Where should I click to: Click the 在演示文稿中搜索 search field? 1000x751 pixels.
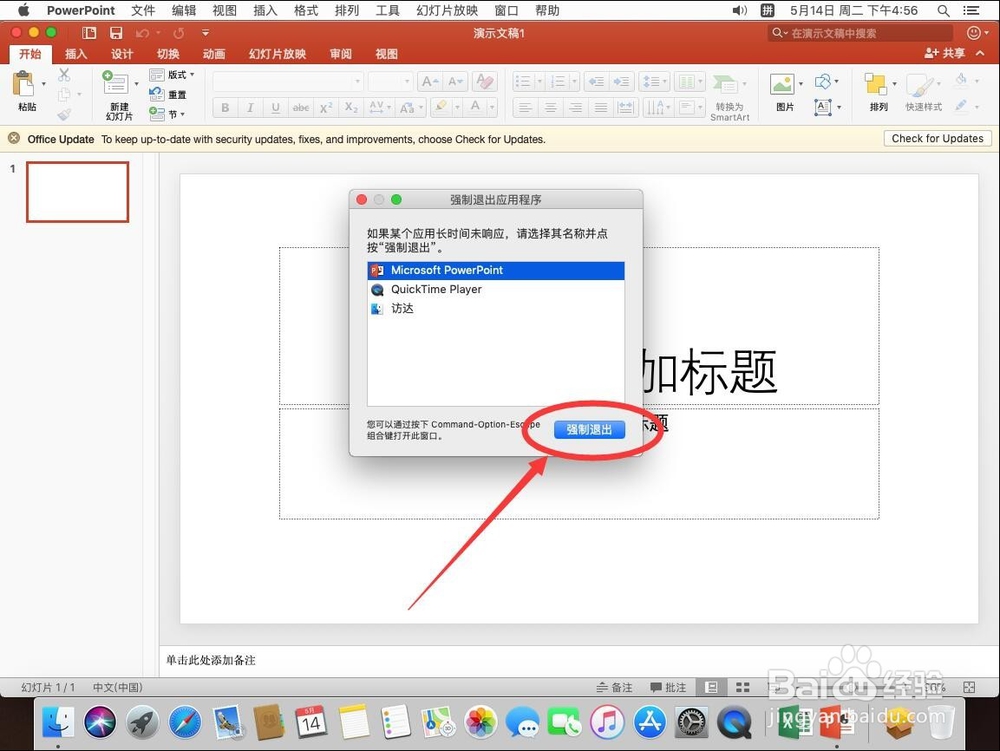[861, 33]
